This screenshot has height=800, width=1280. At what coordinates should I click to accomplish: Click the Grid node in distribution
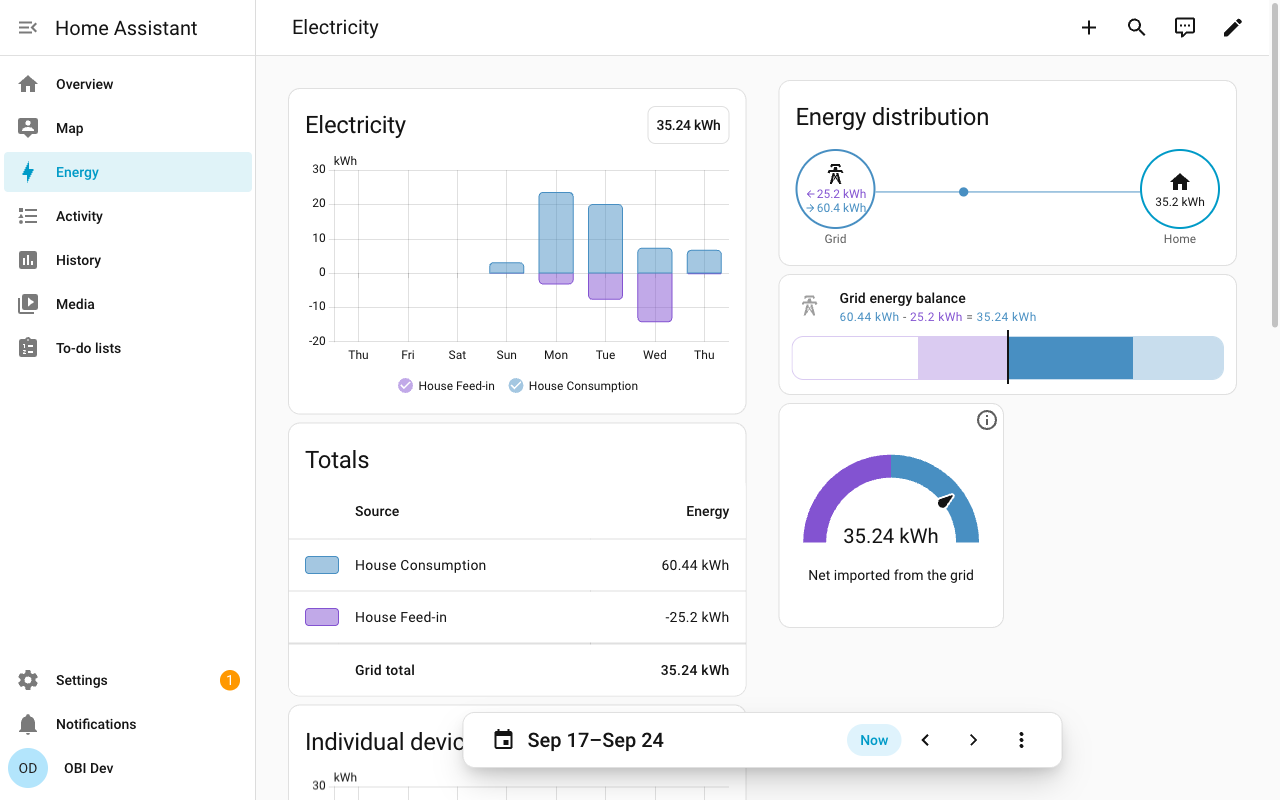(x=835, y=190)
